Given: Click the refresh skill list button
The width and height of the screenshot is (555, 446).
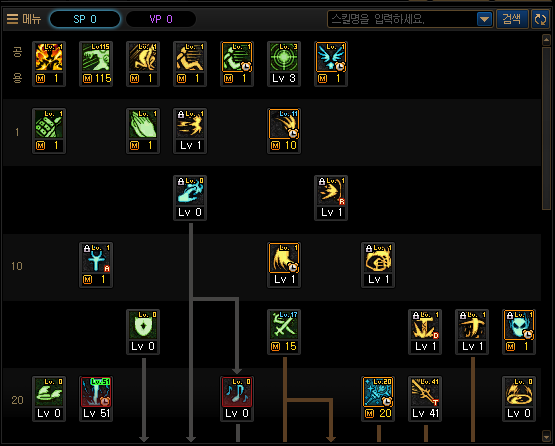Looking at the screenshot, I should coord(540,19).
